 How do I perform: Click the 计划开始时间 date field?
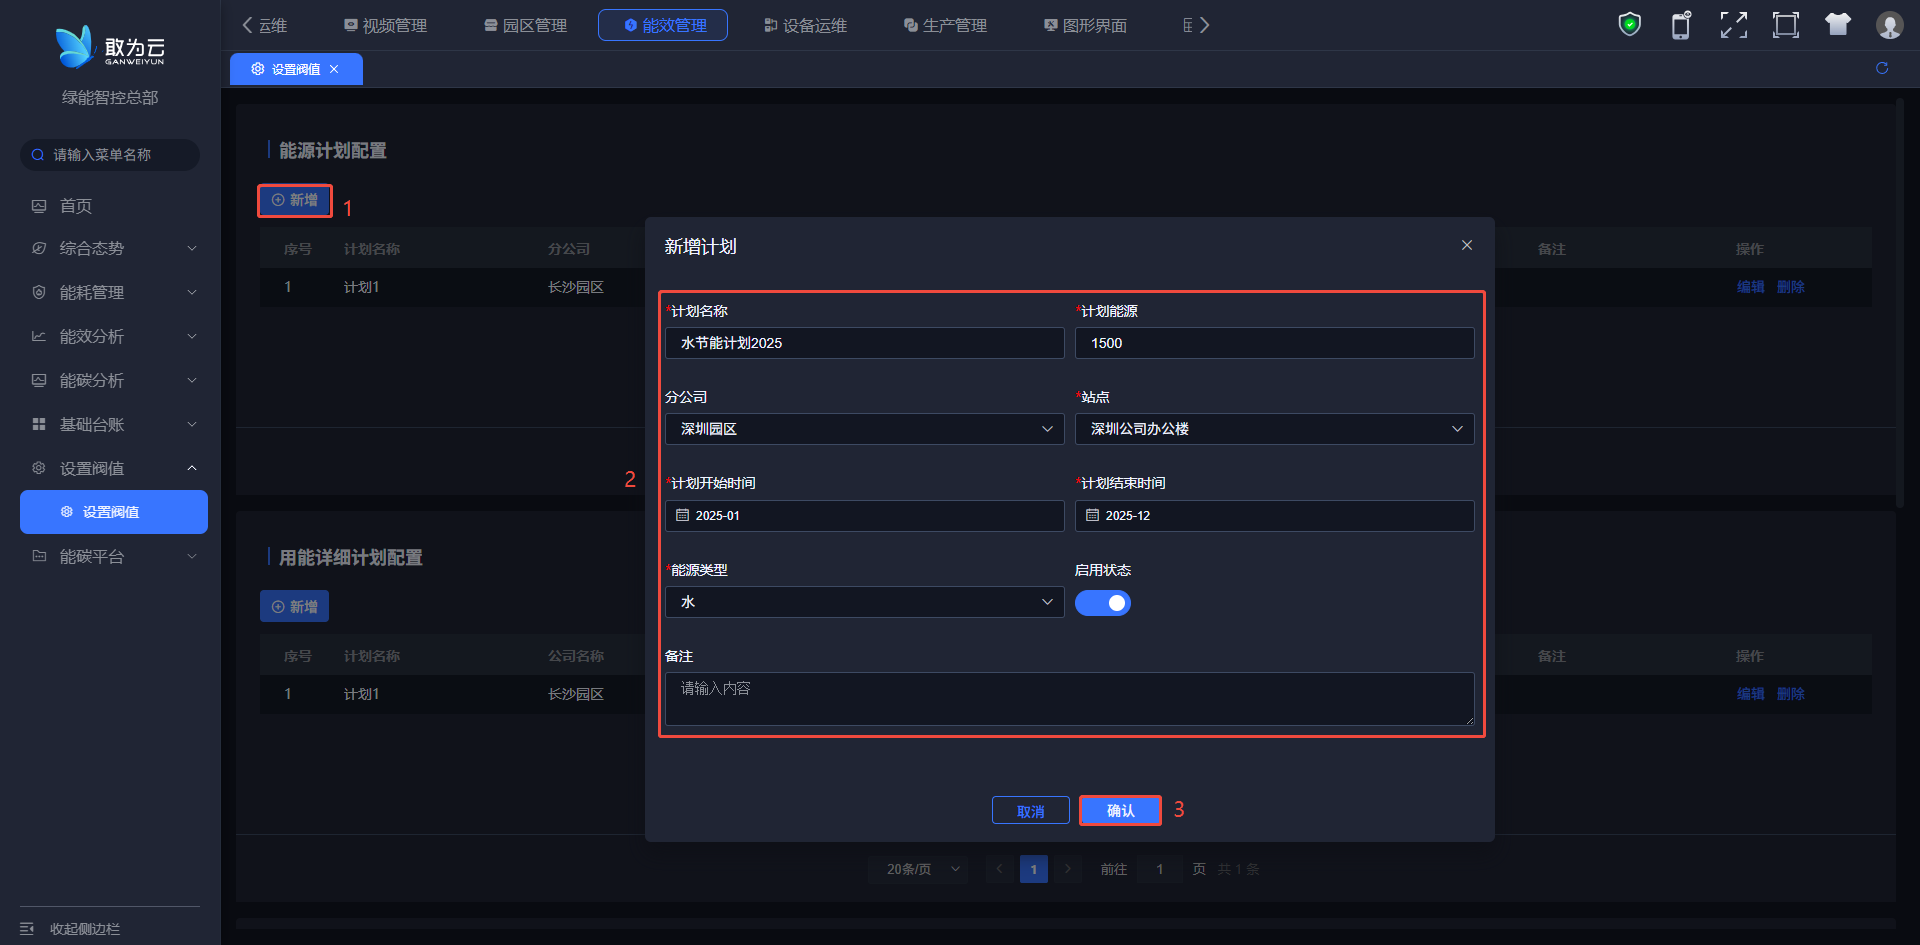pyautogui.click(x=865, y=516)
